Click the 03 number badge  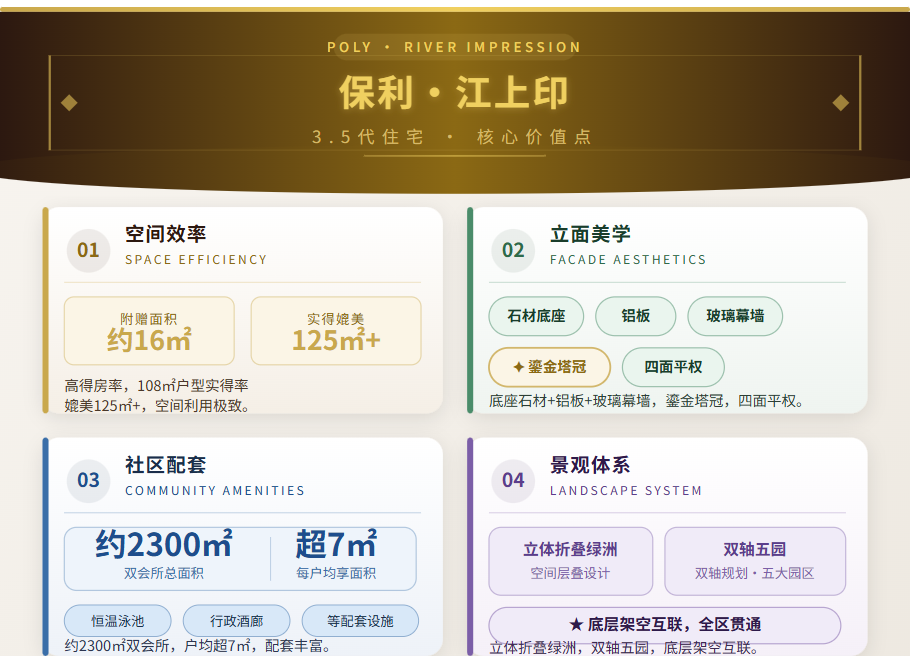[x=88, y=481]
